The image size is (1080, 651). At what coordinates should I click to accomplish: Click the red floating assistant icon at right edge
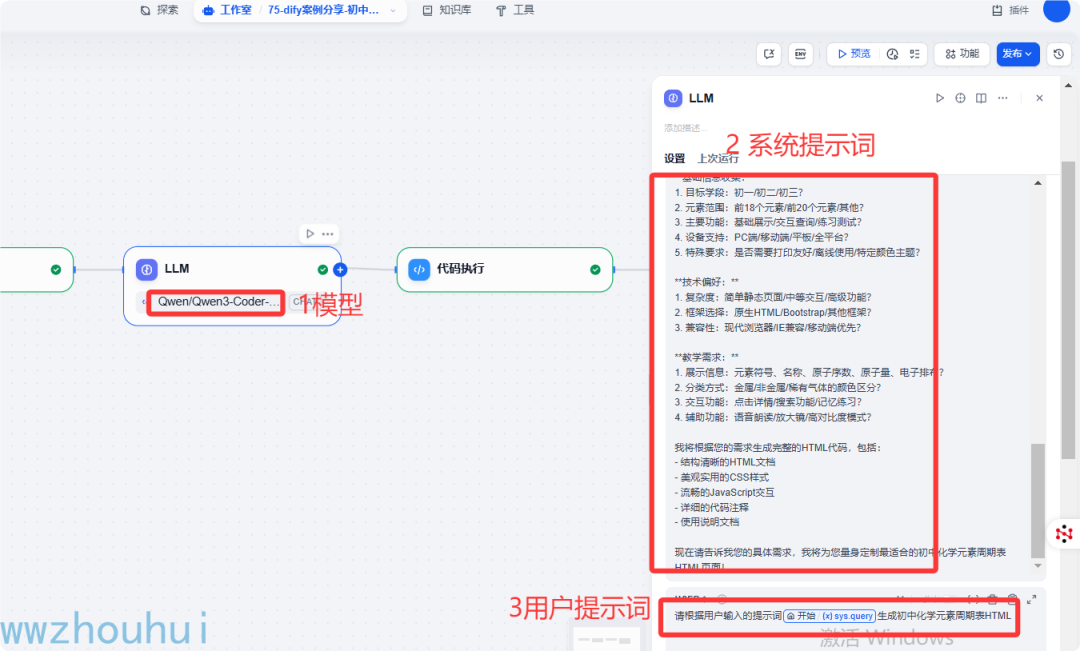[x=1064, y=534]
